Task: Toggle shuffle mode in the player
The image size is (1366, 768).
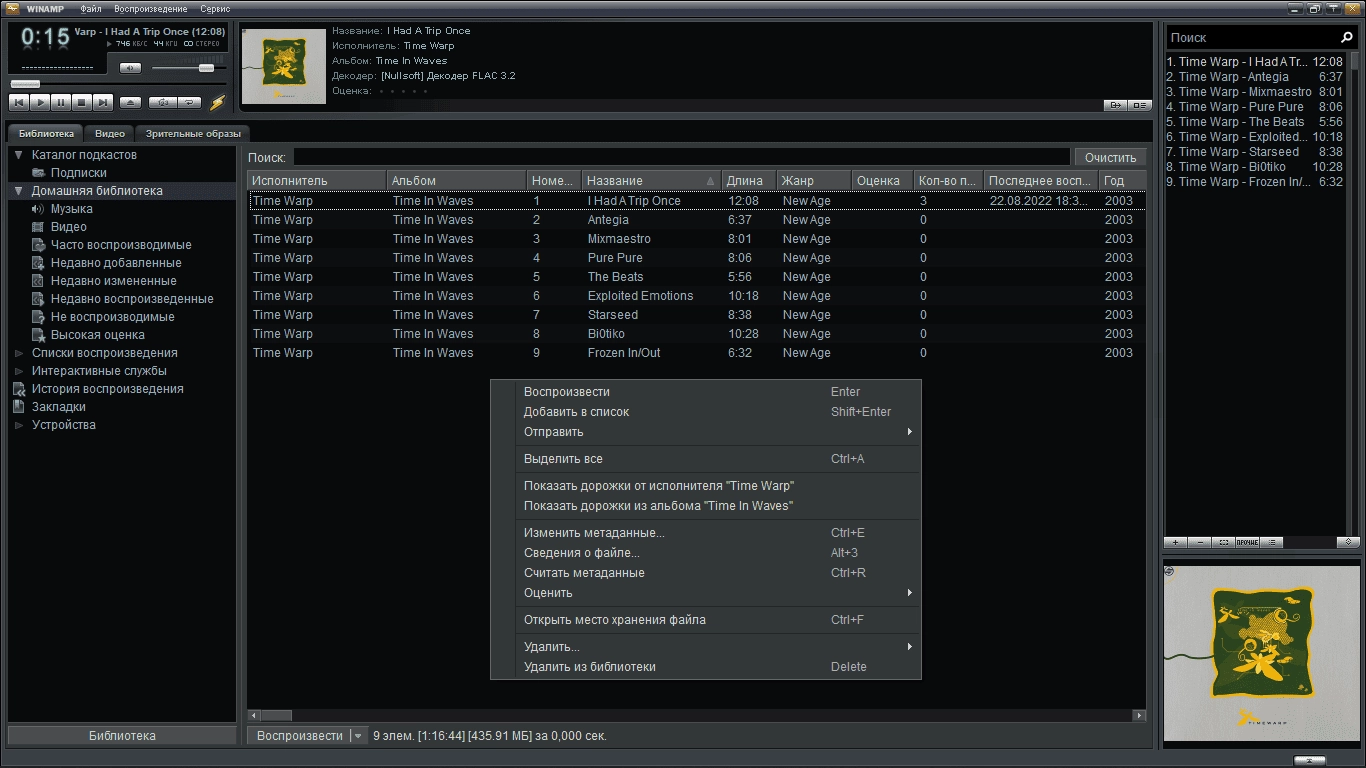Action: 162,103
